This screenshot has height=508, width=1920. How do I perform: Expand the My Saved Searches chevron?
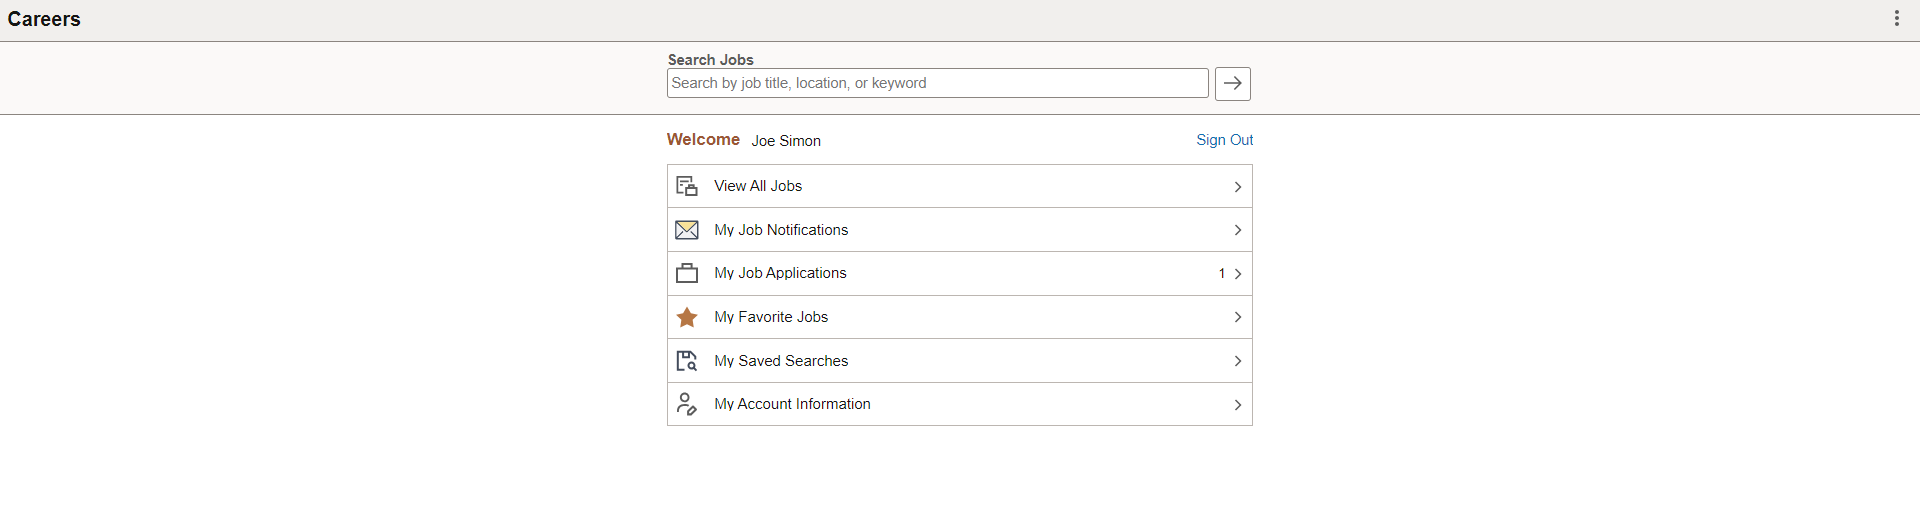tap(1237, 361)
